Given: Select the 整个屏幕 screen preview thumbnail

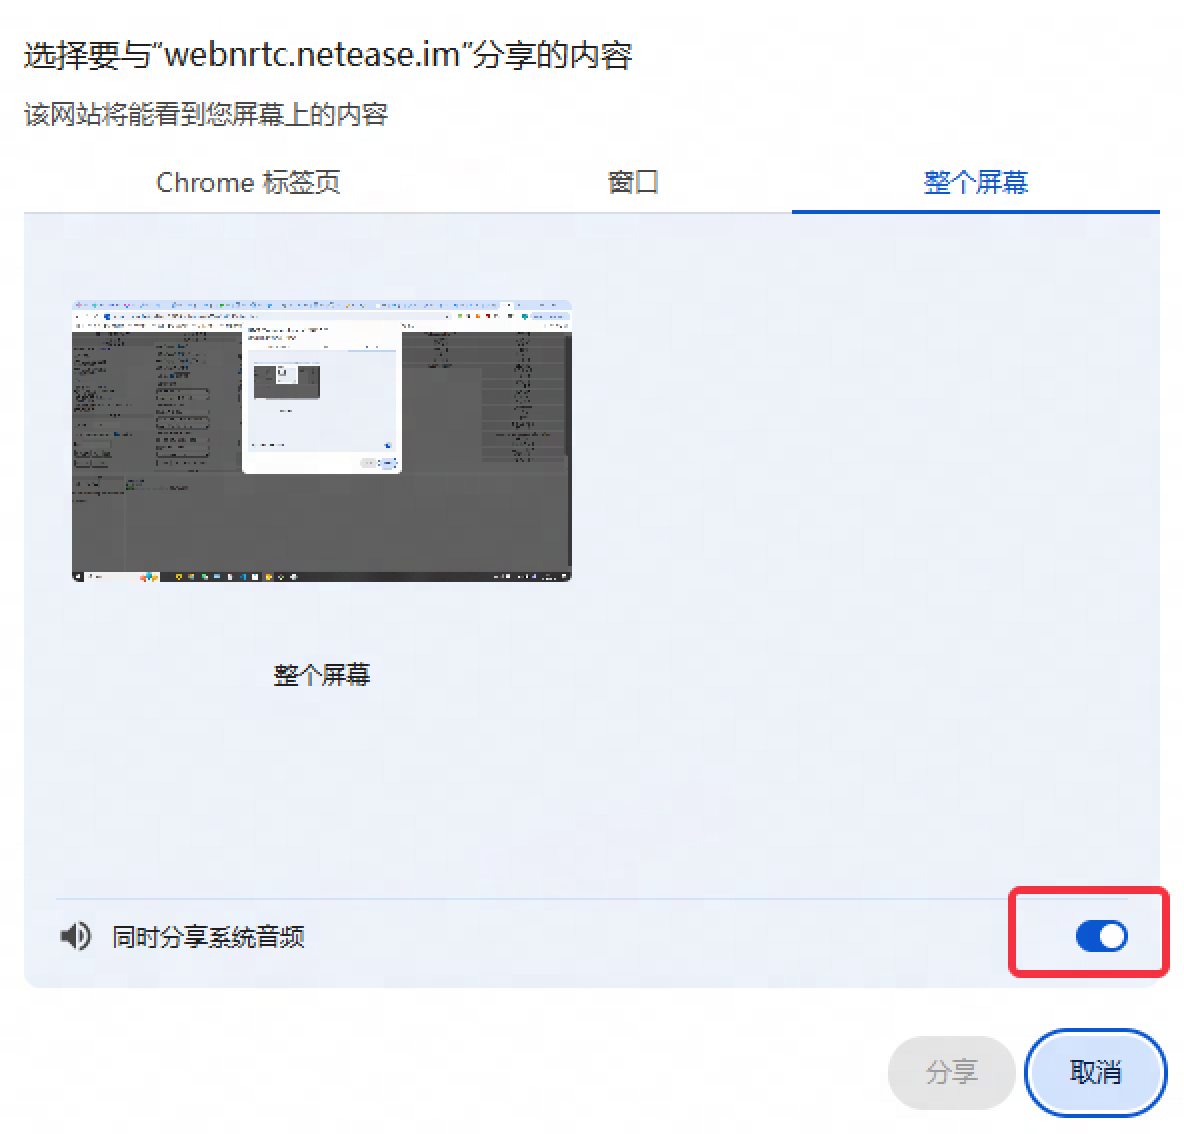Looking at the screenshot, I should pos(321,440).
